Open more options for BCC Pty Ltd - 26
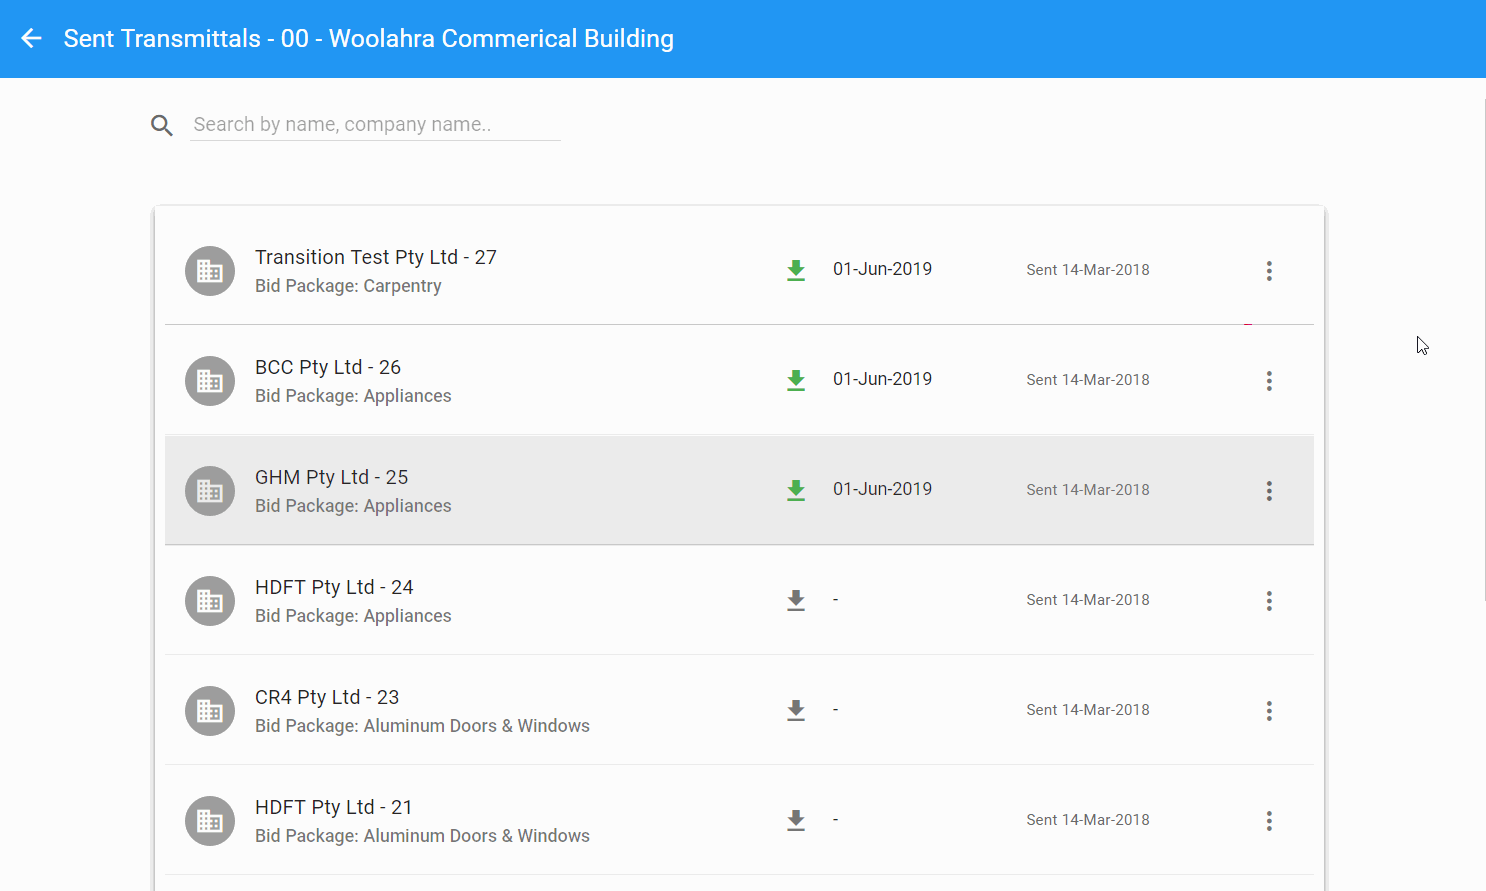The width and height of the screenshot is (1486, 891). 1269,381
